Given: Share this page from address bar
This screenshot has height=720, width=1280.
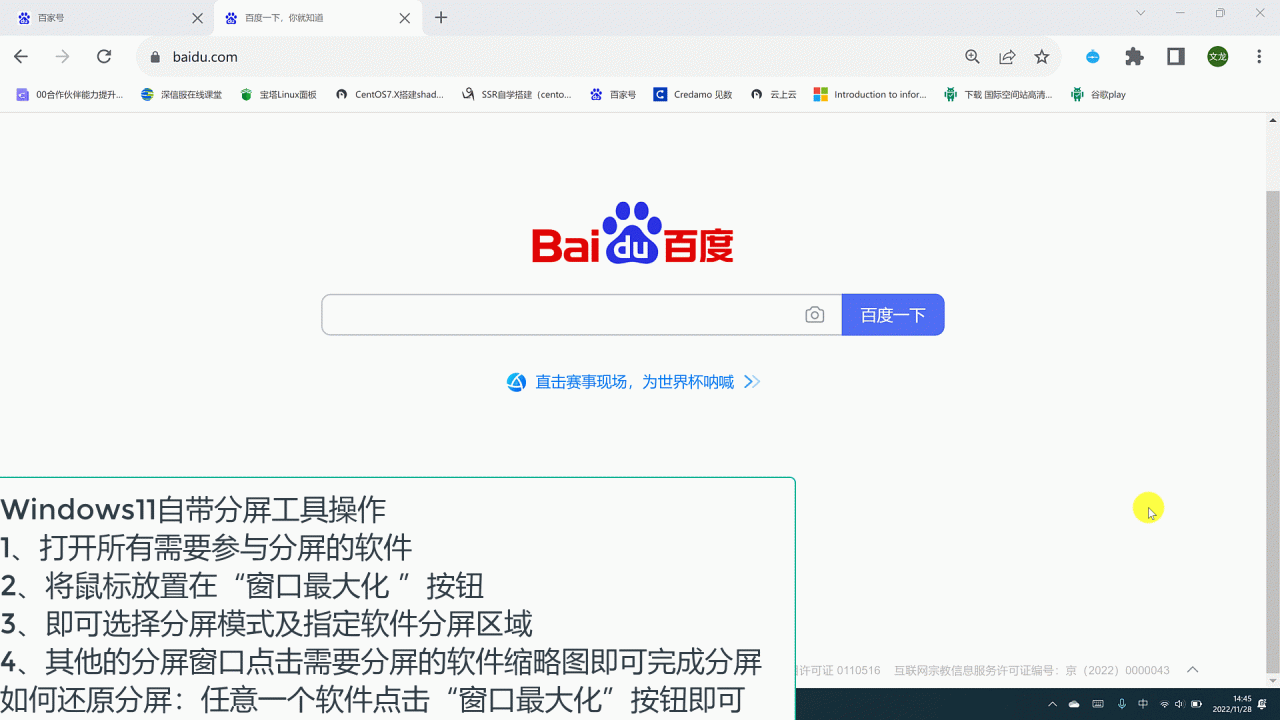Looking at the screenshot, I should [1007, 57].
